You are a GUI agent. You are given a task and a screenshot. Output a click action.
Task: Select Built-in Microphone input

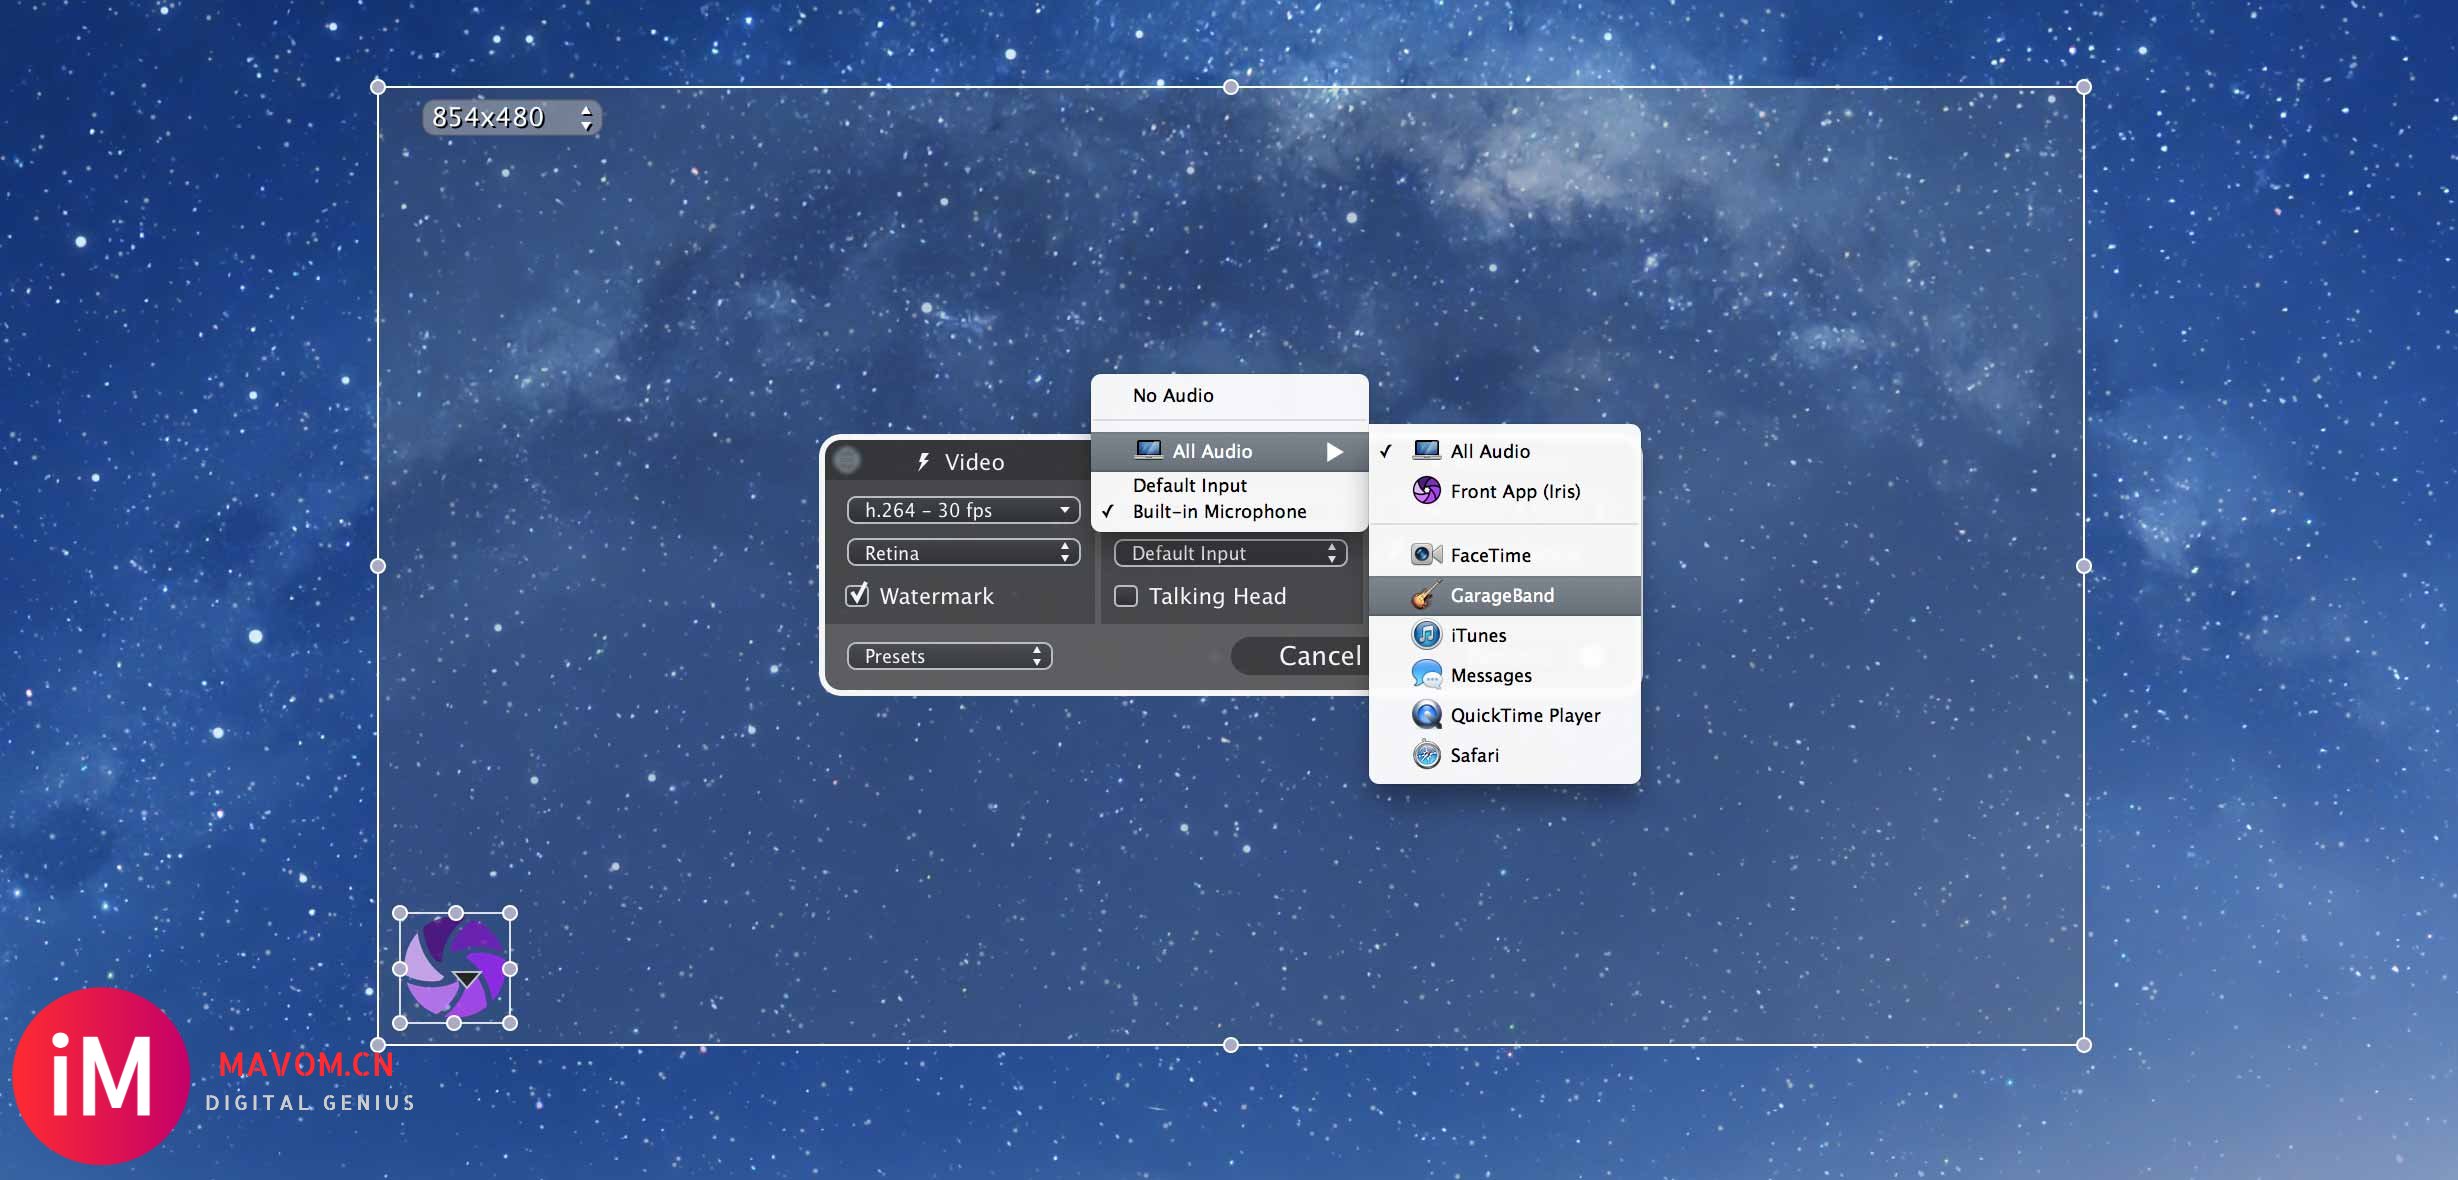(1219, 511)
